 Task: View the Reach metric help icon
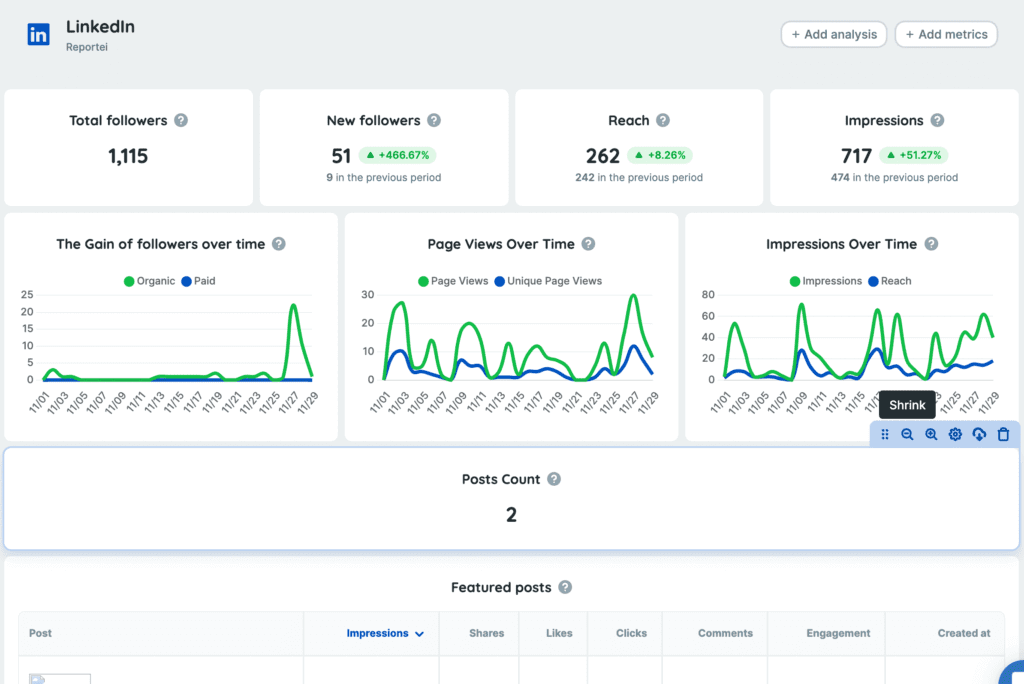coord(664,120)
